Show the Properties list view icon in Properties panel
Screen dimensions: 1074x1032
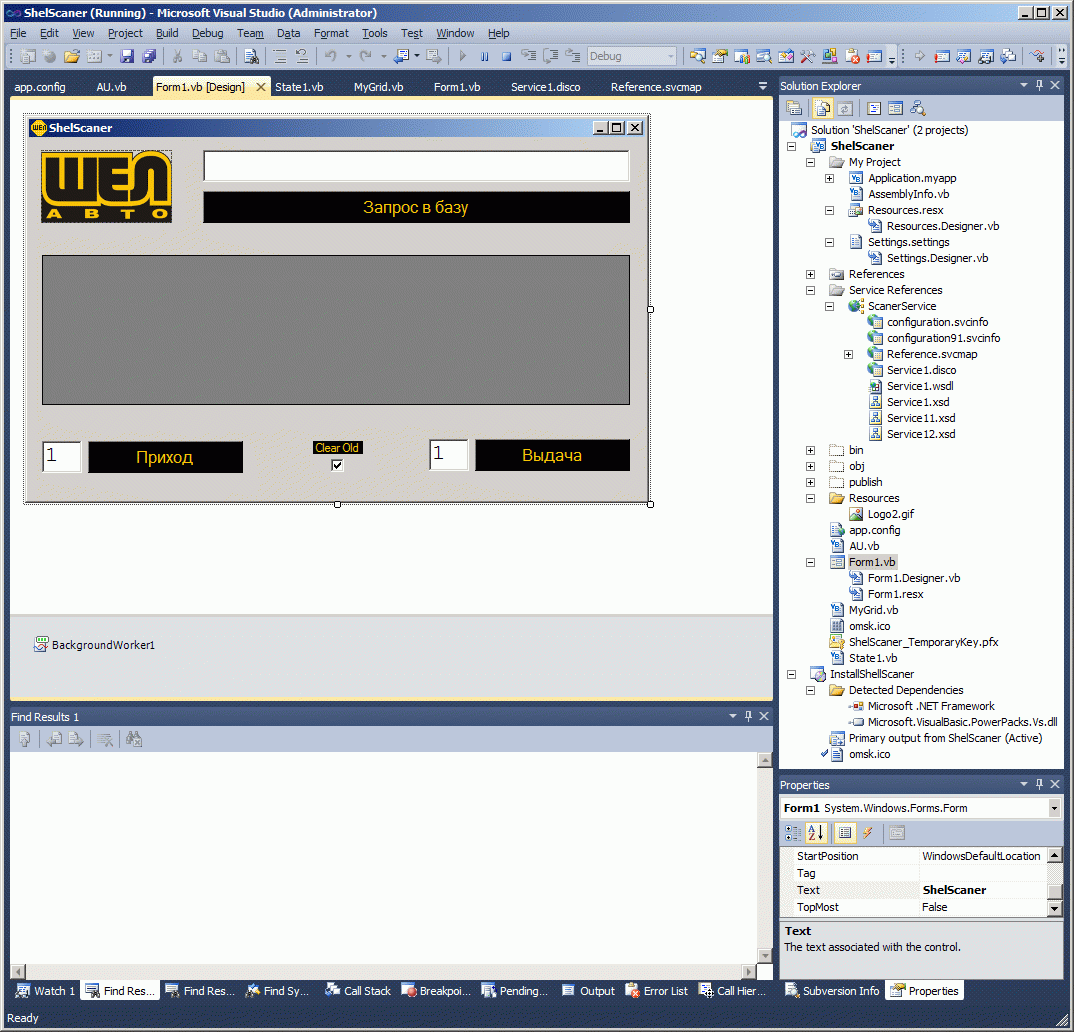tap(845, 833)
